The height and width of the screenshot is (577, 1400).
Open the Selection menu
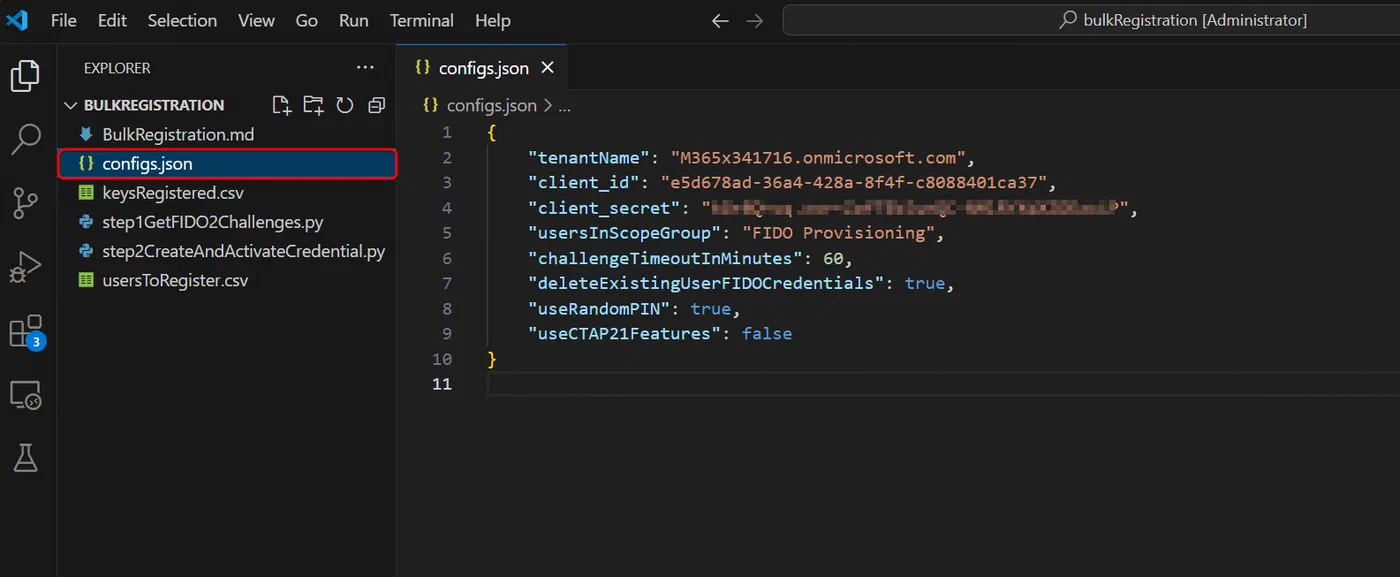(181, 20)
